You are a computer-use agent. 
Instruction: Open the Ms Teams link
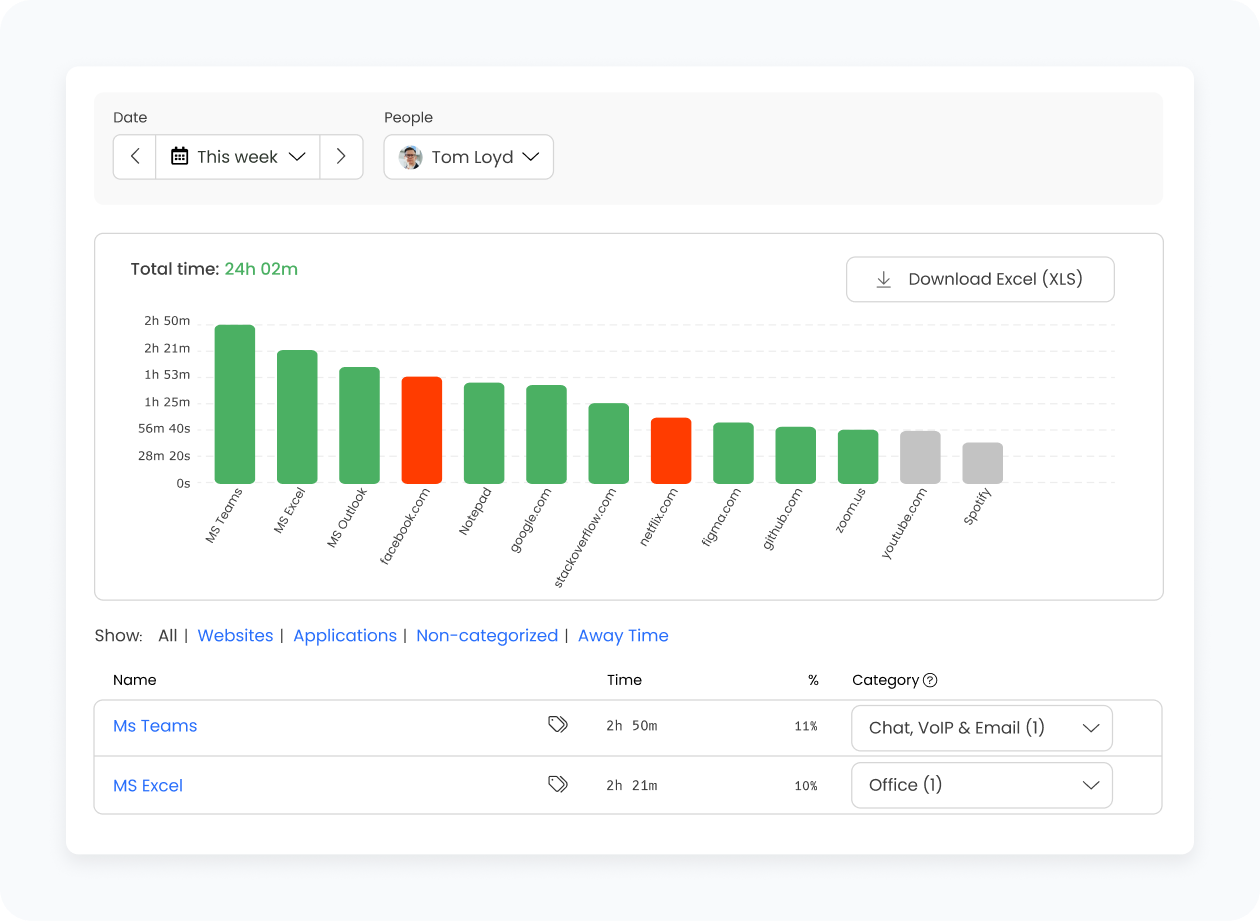coord(155,726)
